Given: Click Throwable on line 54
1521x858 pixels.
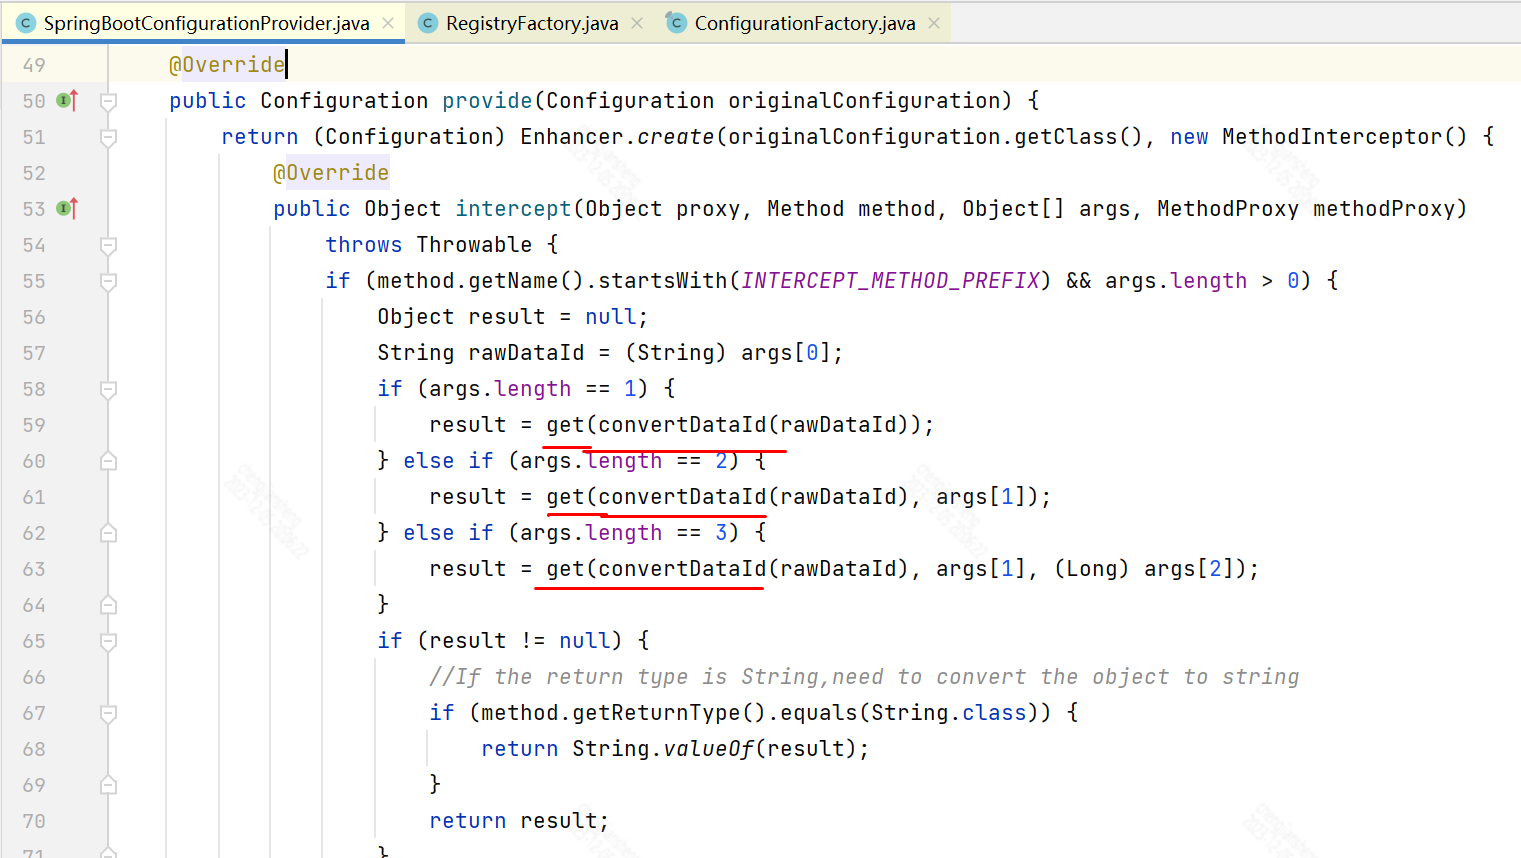Looking at the screenshot, I should [x=474, y=245].
